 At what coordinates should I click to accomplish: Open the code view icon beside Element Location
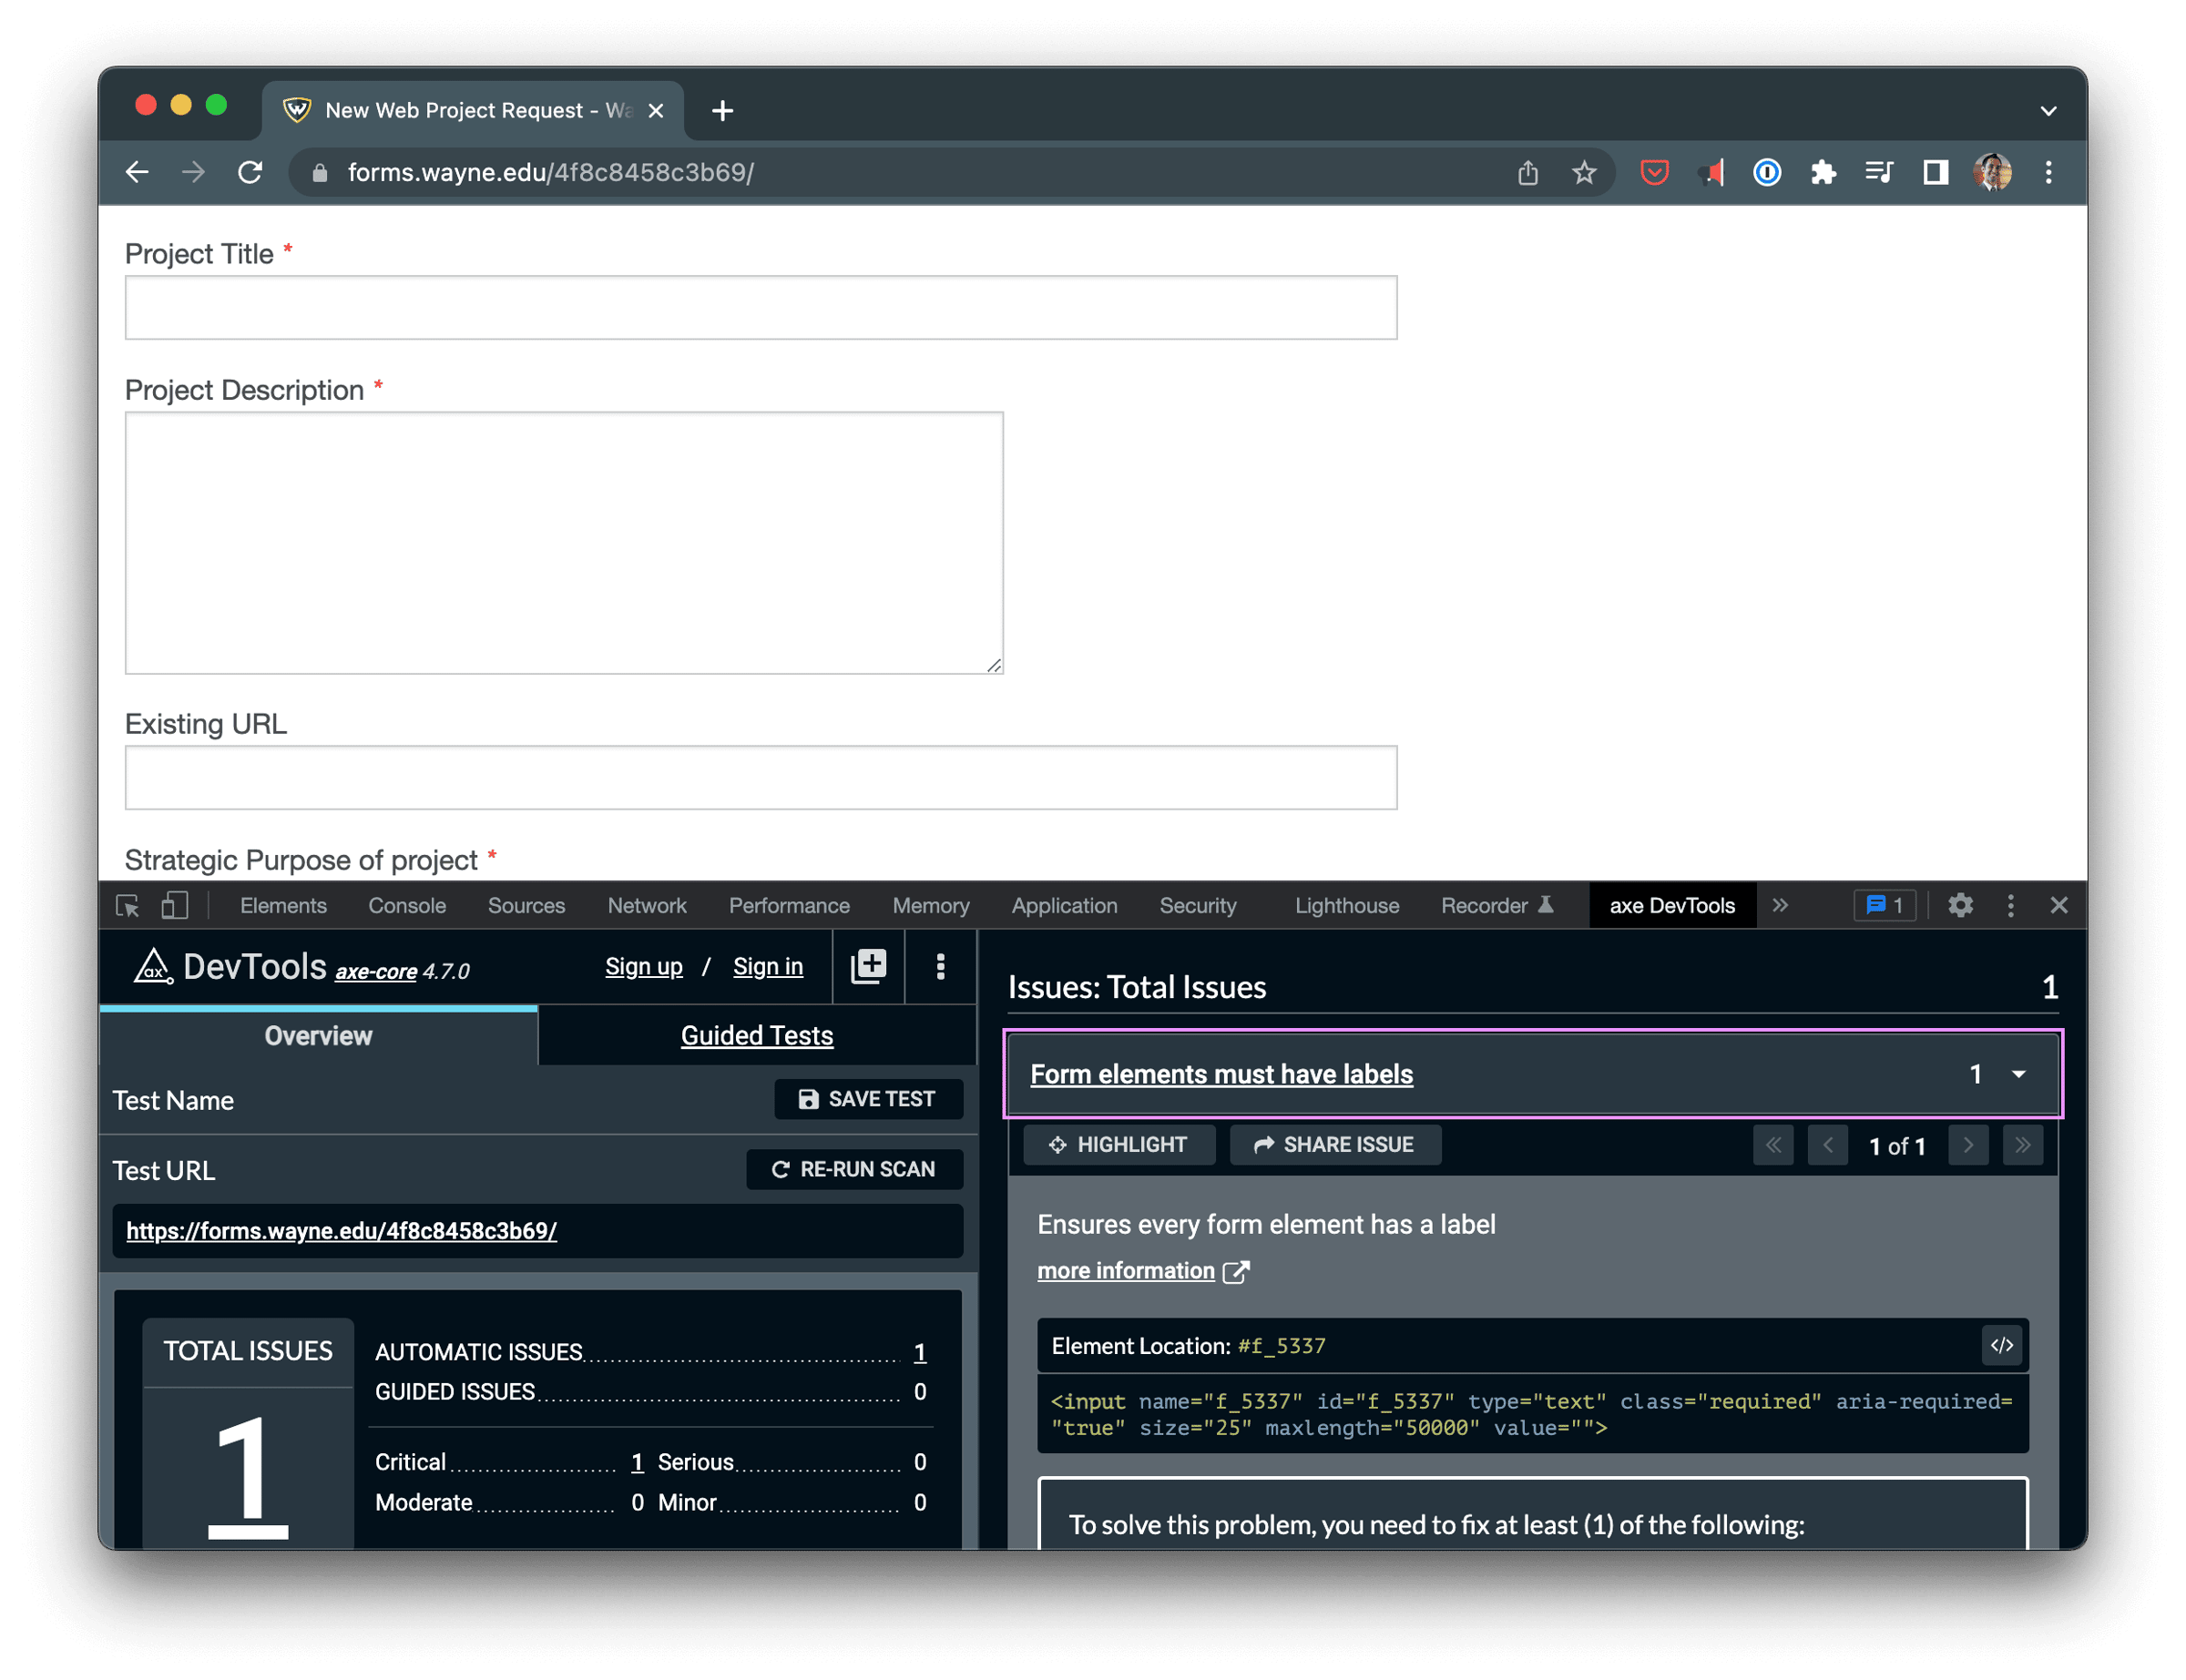pyautogui.click(x=2002, y=1346)
